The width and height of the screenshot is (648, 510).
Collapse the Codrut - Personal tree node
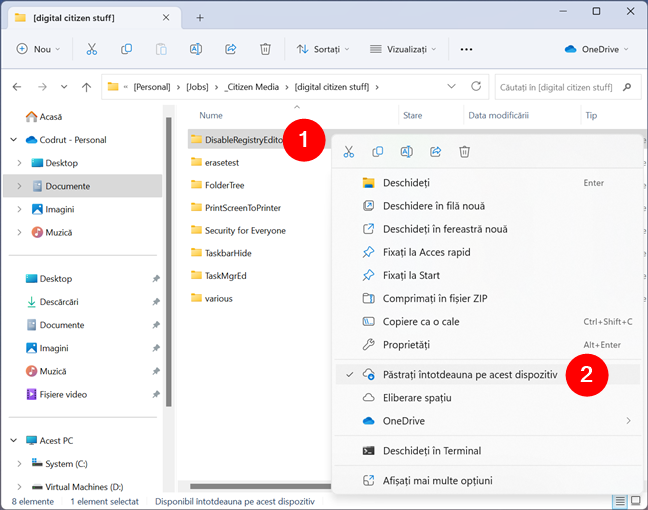pyautogui.click(x=14, y=140)
